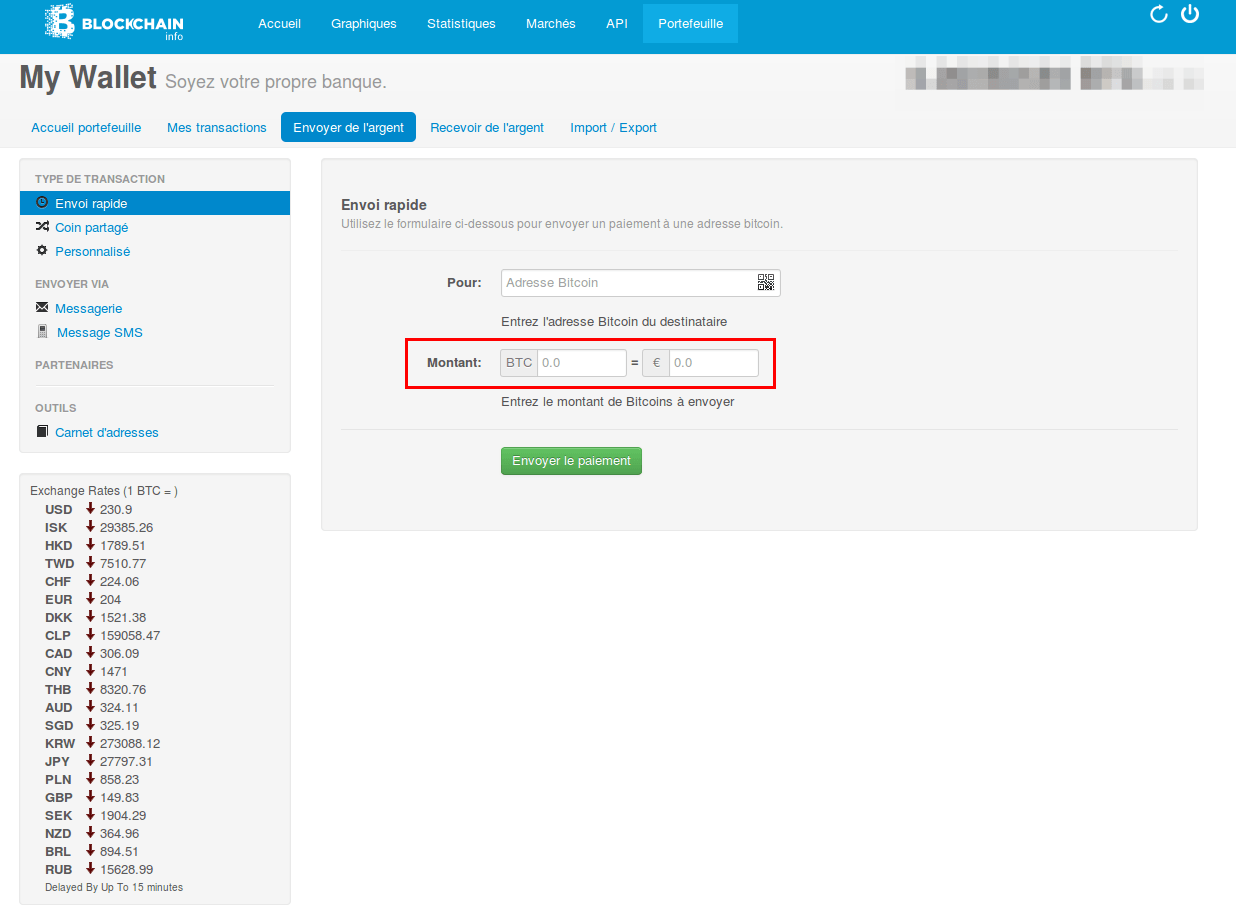Select the Envoi rapide clock icon
Image resolution: width=1236 pixels, height=913 pixels.
[x=42, y=202]
